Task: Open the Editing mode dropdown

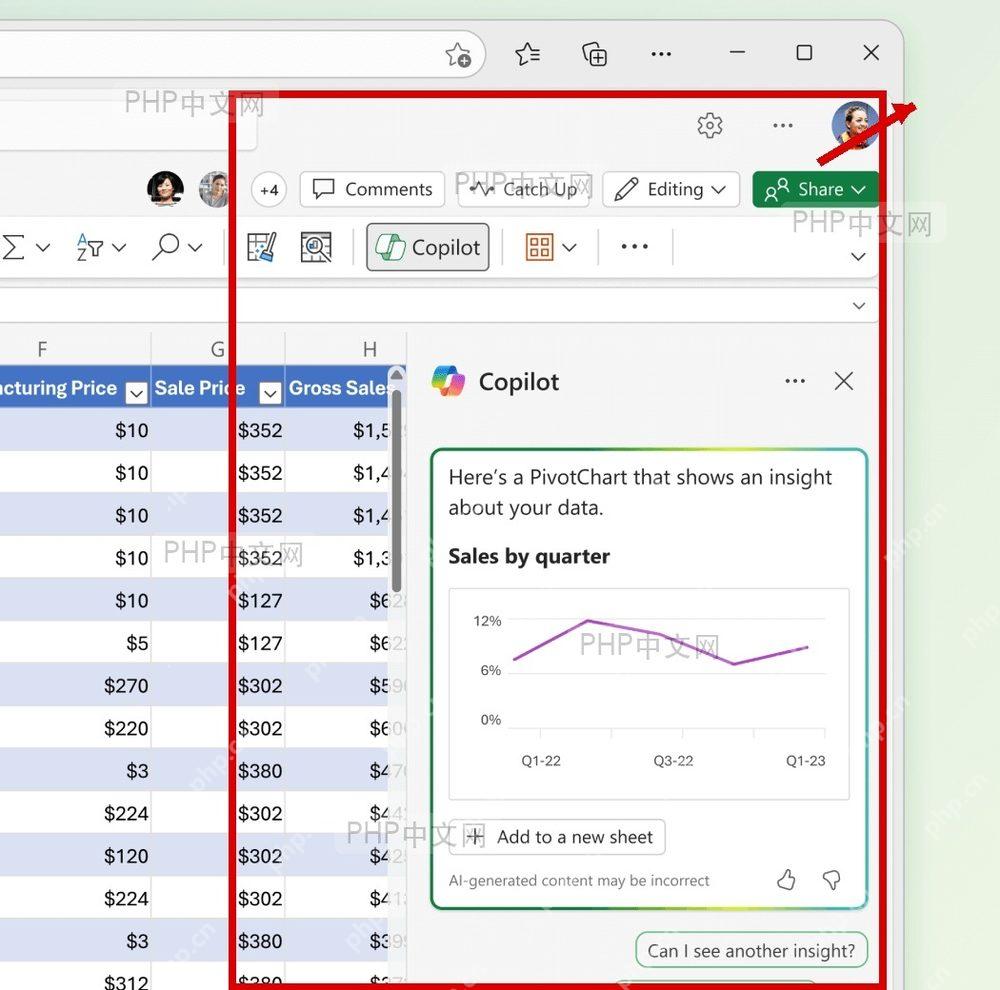Action: click(671, 189)
